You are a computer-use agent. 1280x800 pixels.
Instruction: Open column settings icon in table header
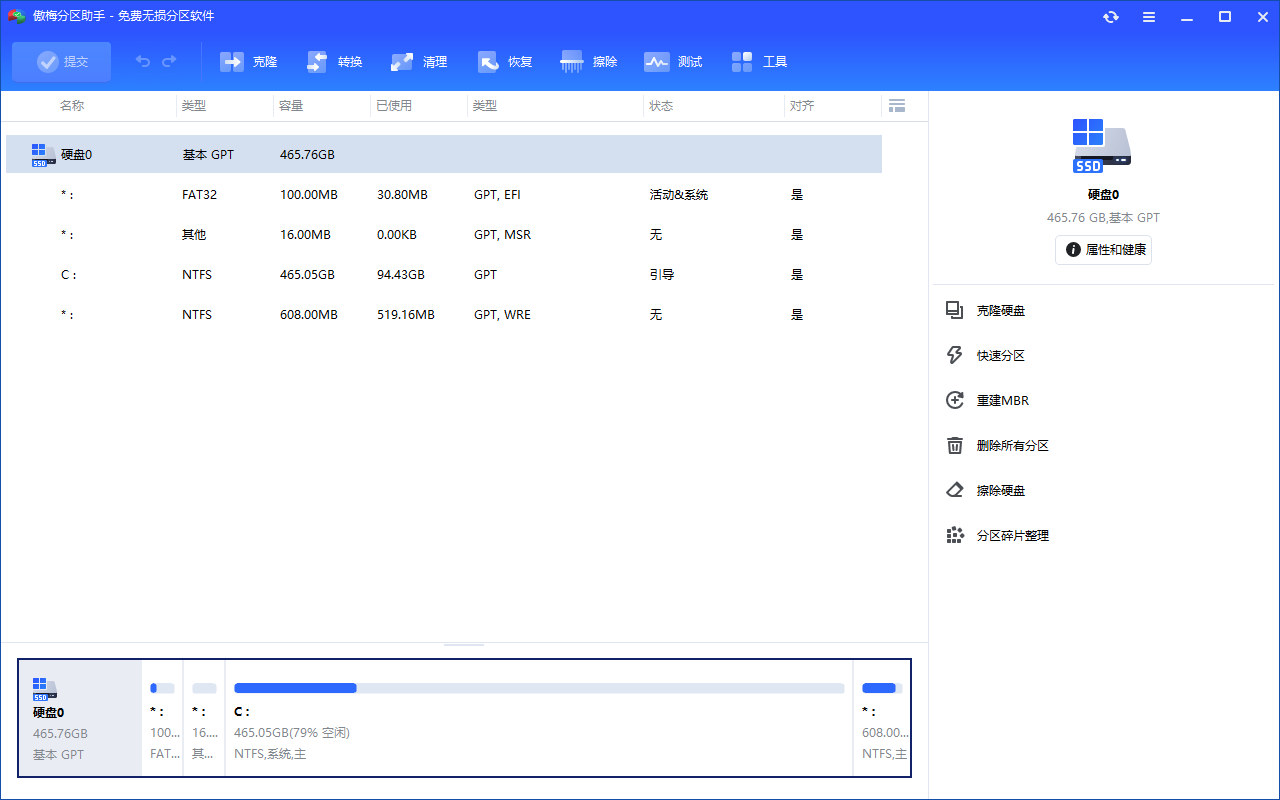click(x=896, y=106)
